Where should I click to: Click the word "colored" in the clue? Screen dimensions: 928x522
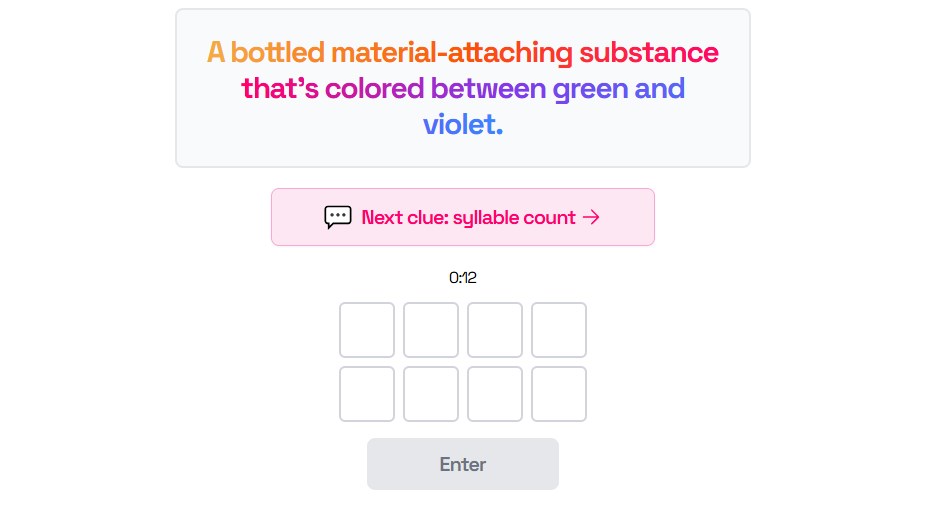coord(375,88)
